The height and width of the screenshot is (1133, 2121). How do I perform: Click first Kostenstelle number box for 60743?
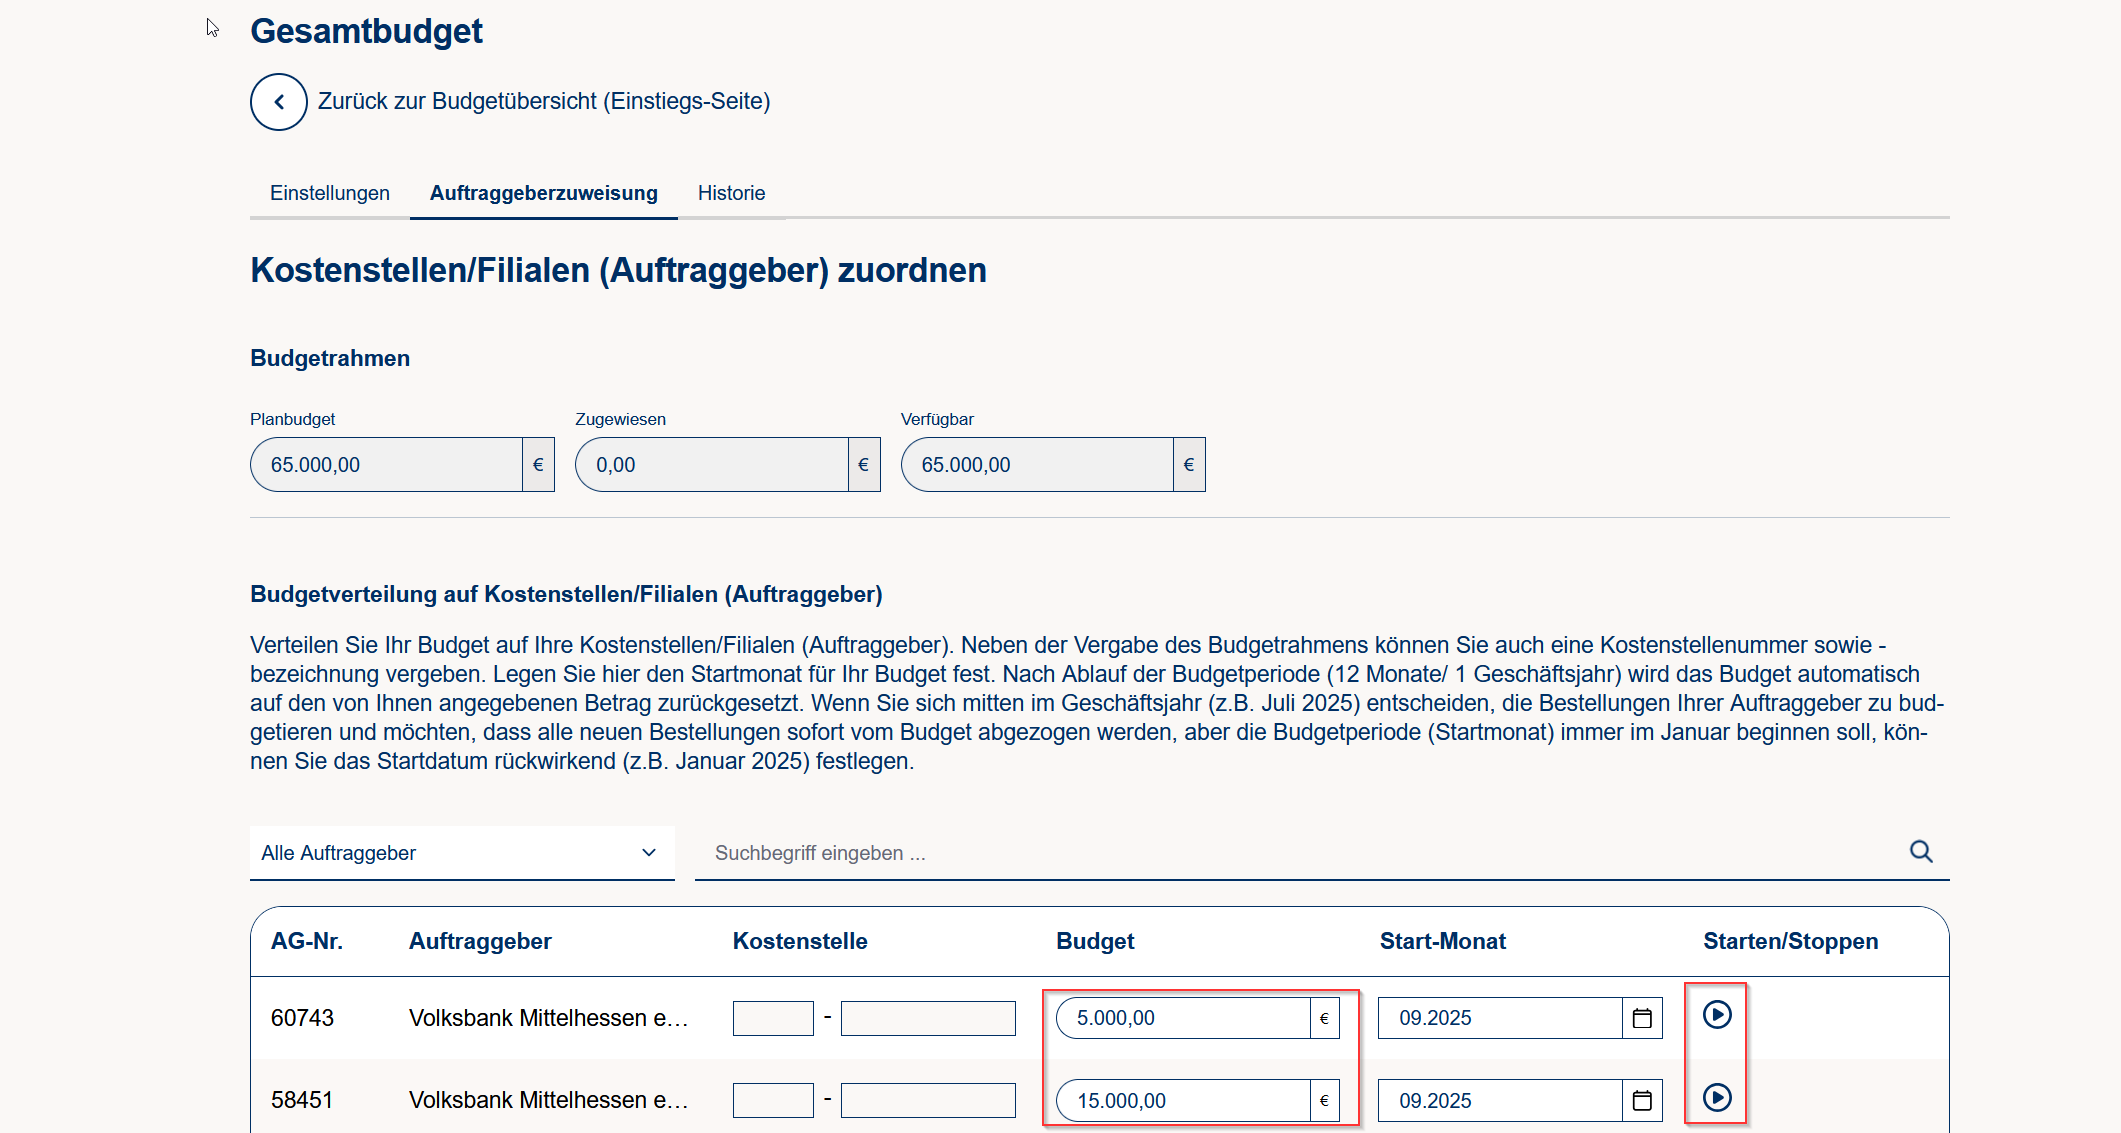772,1018
